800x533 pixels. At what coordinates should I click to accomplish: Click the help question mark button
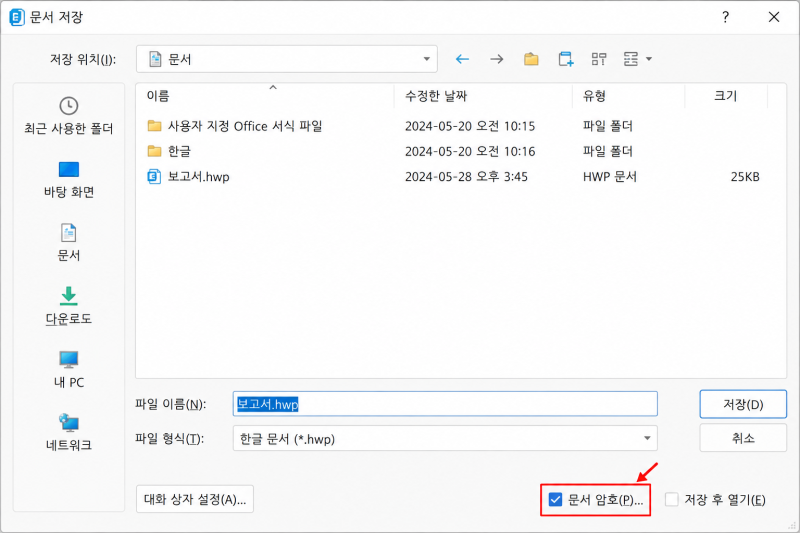(x=725, y=17)
